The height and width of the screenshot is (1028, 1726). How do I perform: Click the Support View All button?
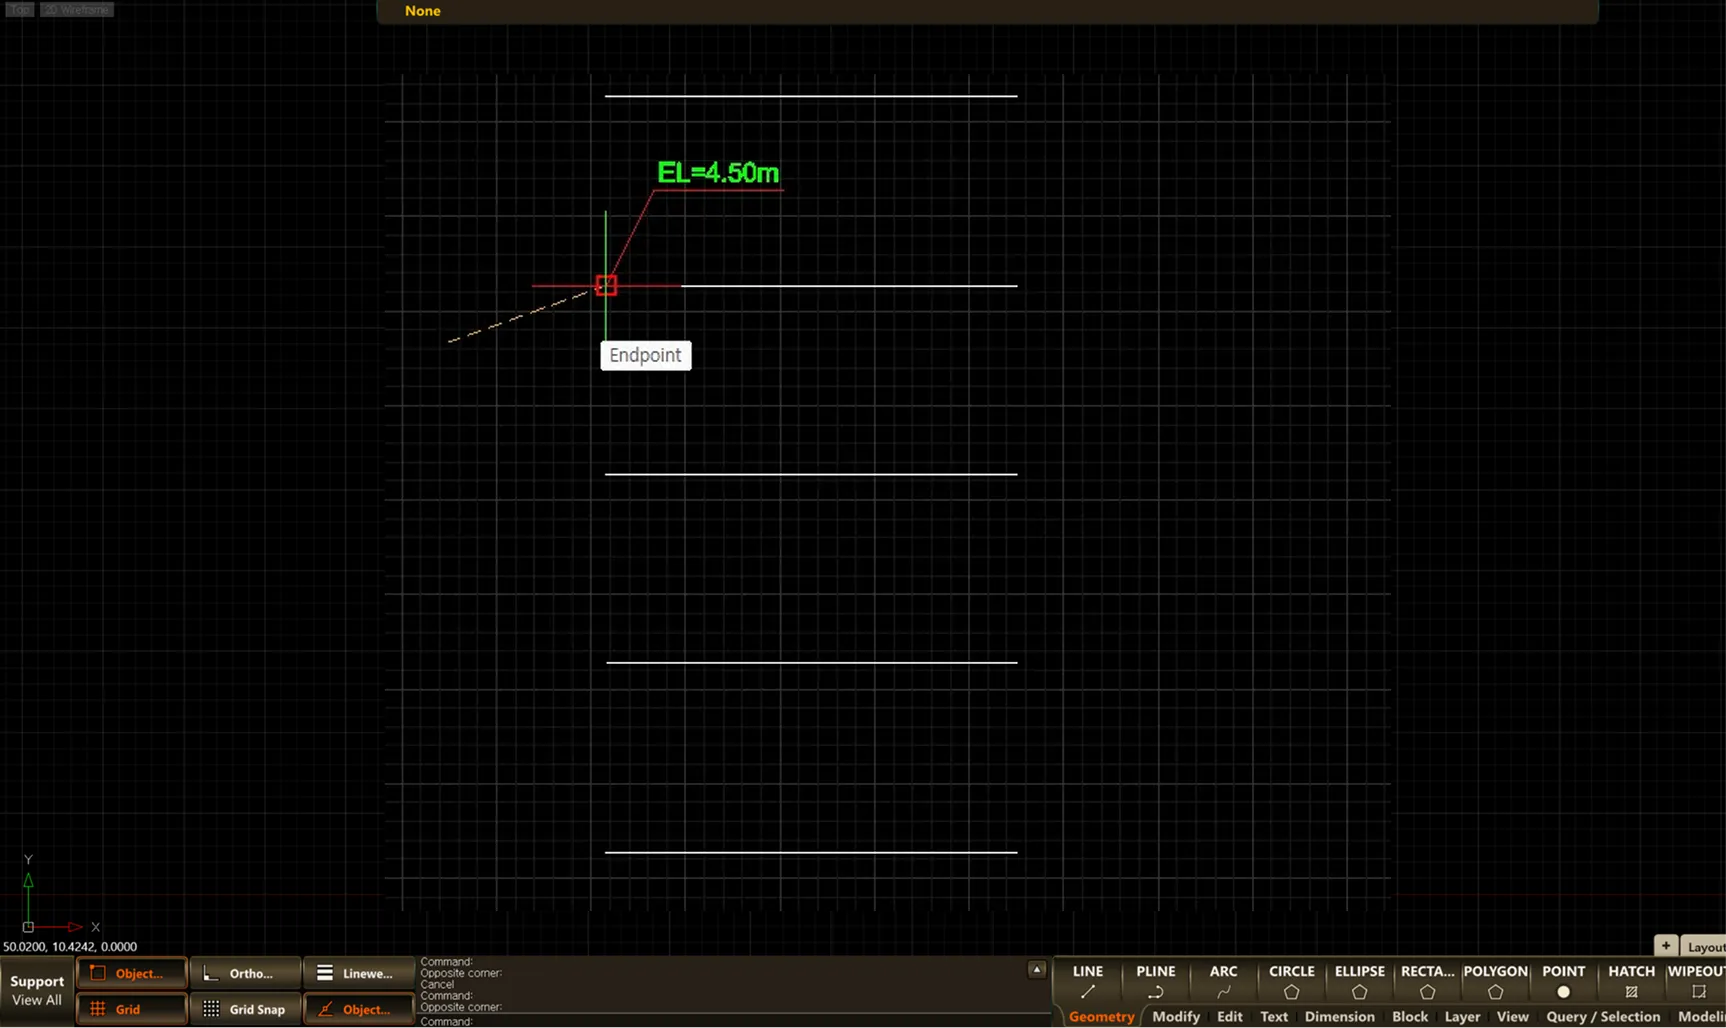pyautogui.click(x=37, y=990)
